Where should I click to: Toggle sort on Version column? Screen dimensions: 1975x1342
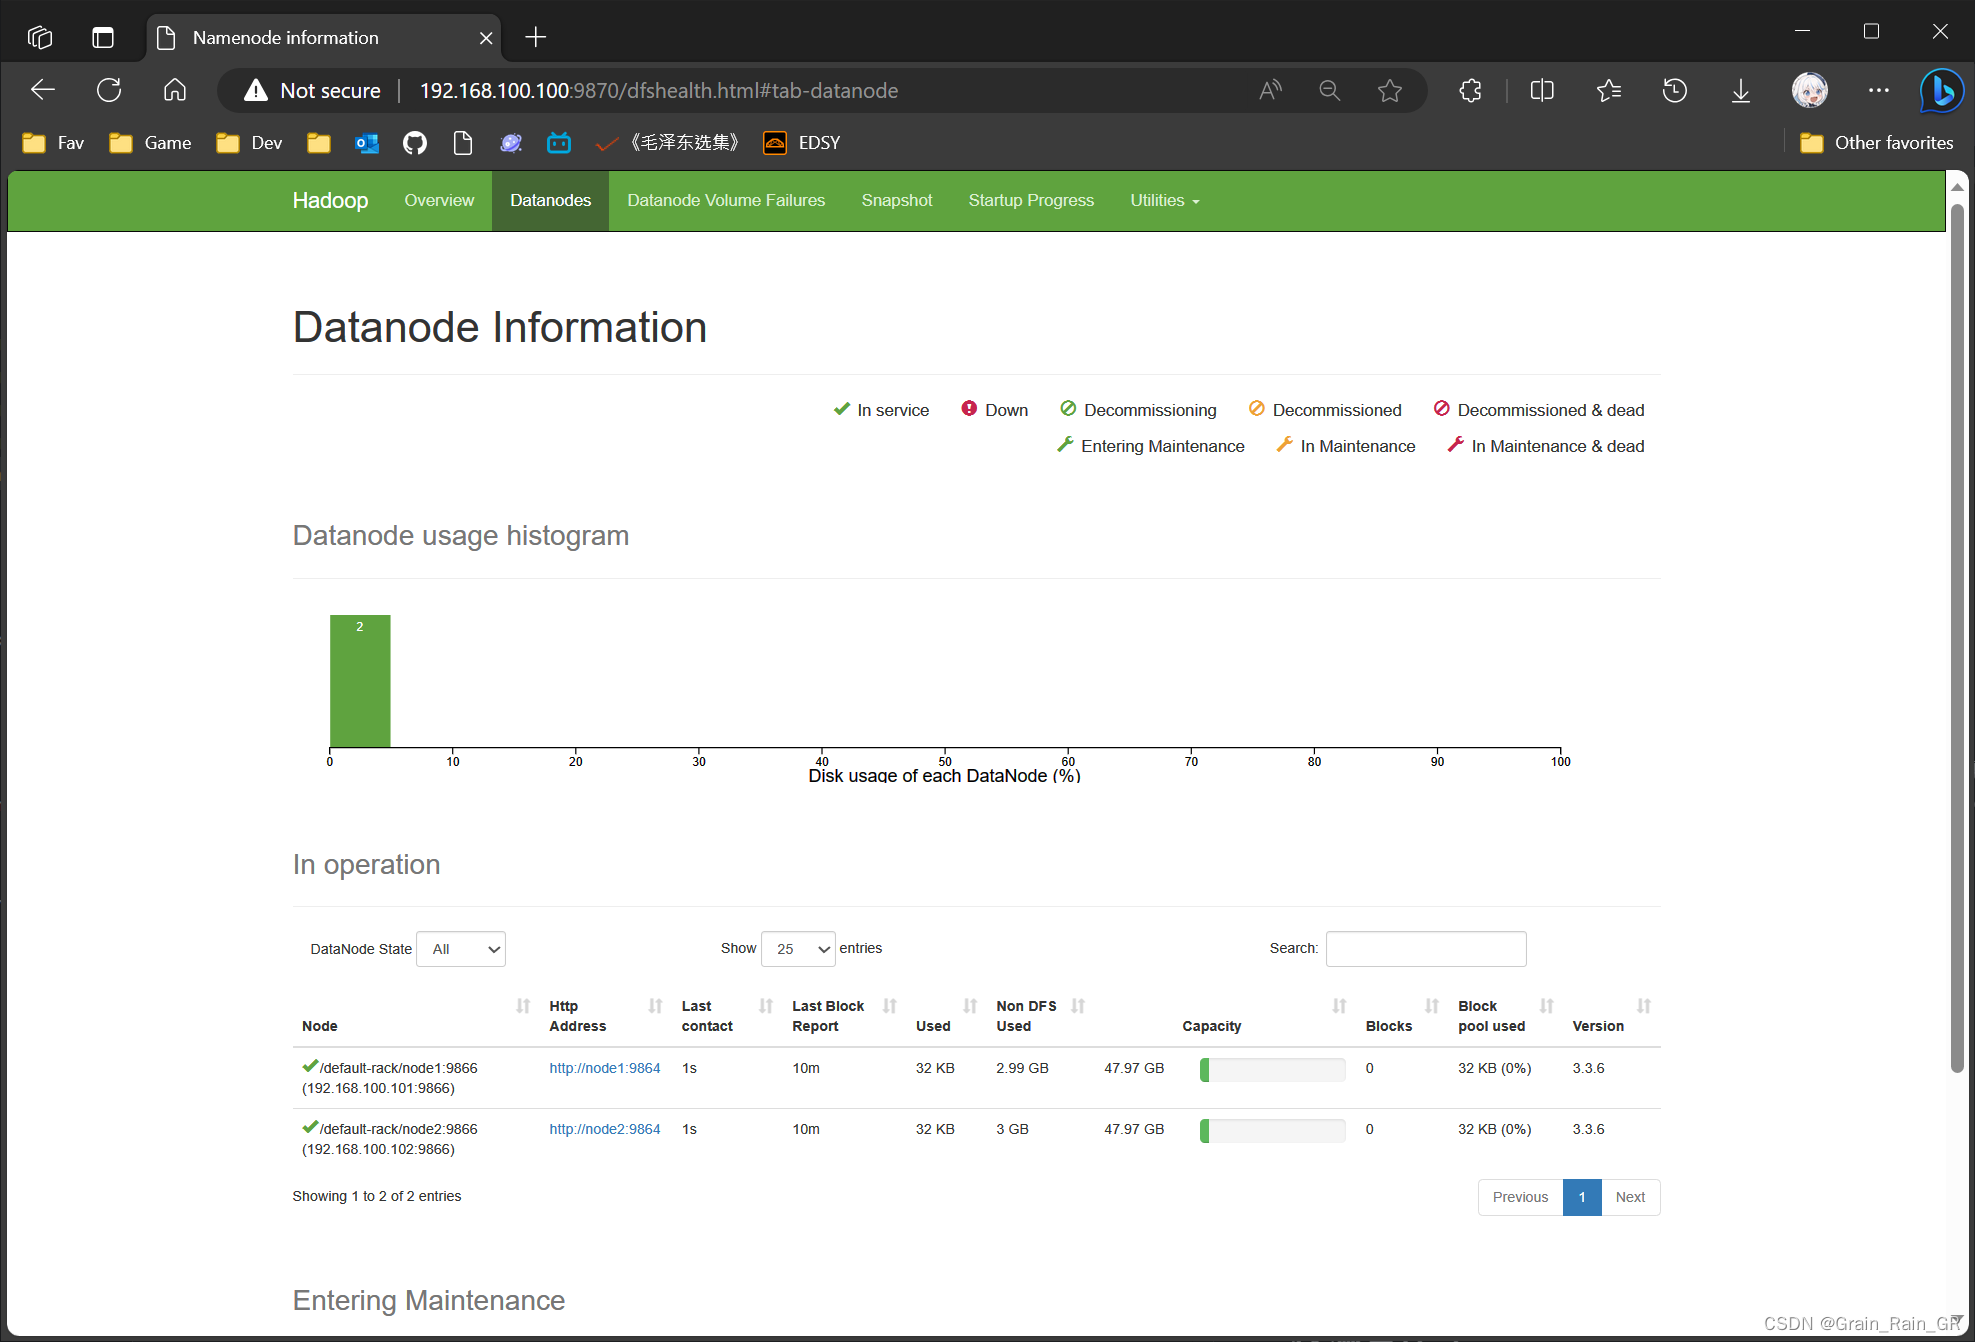tap(1643, 1006)
